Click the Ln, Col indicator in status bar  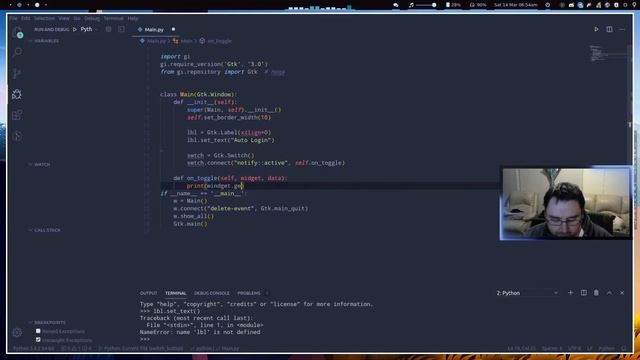point(521,348)
